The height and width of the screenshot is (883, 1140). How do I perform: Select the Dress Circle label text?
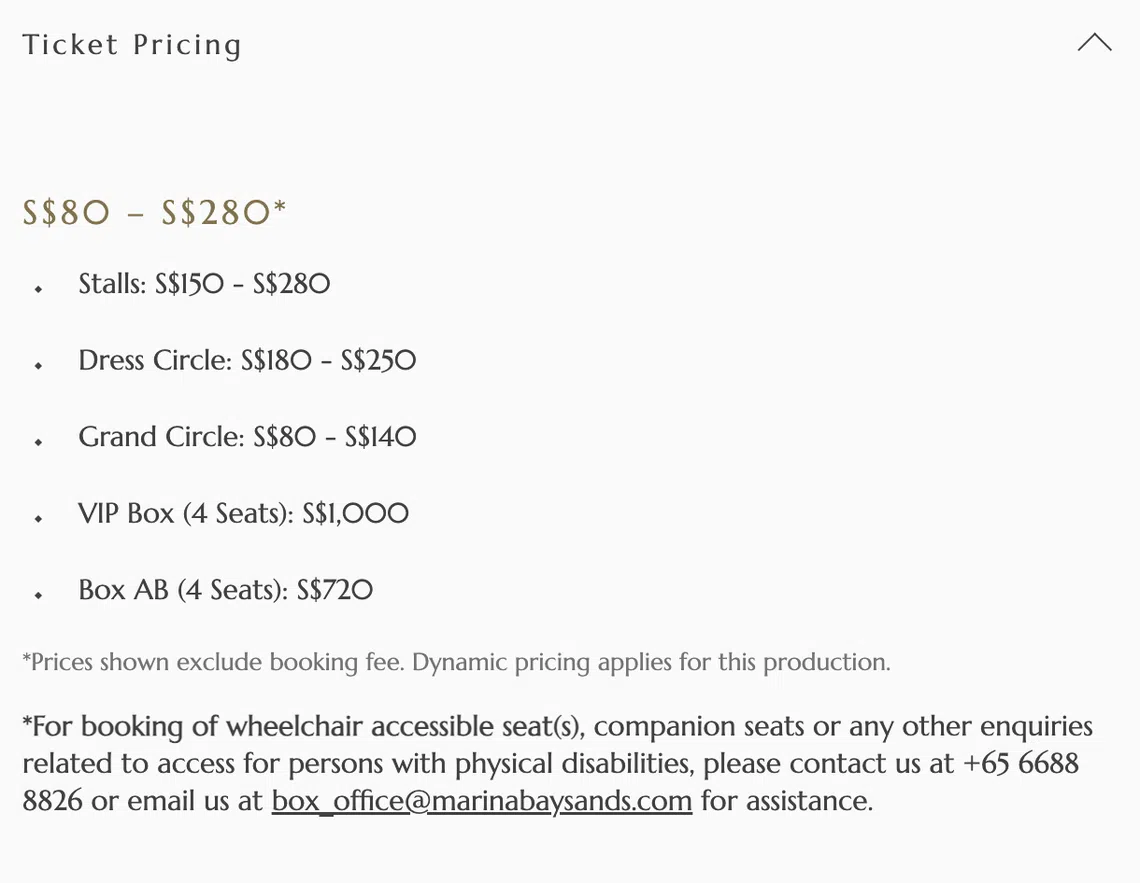(155, 360)
